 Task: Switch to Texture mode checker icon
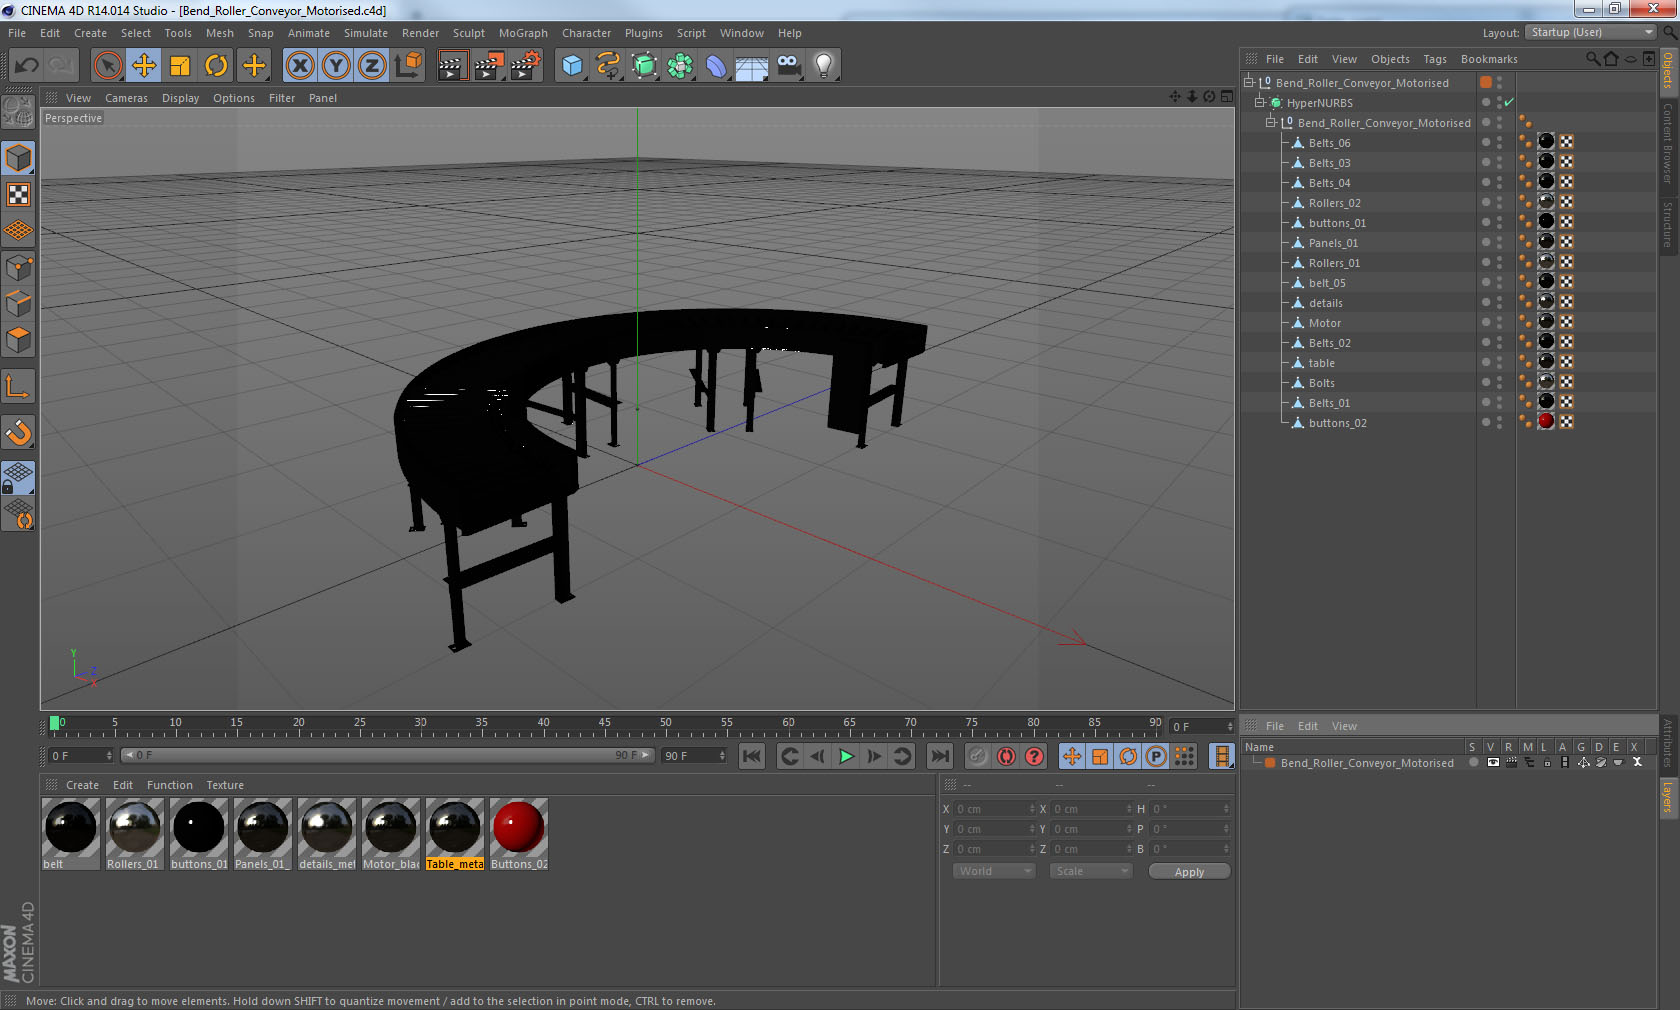pos(19,195)
